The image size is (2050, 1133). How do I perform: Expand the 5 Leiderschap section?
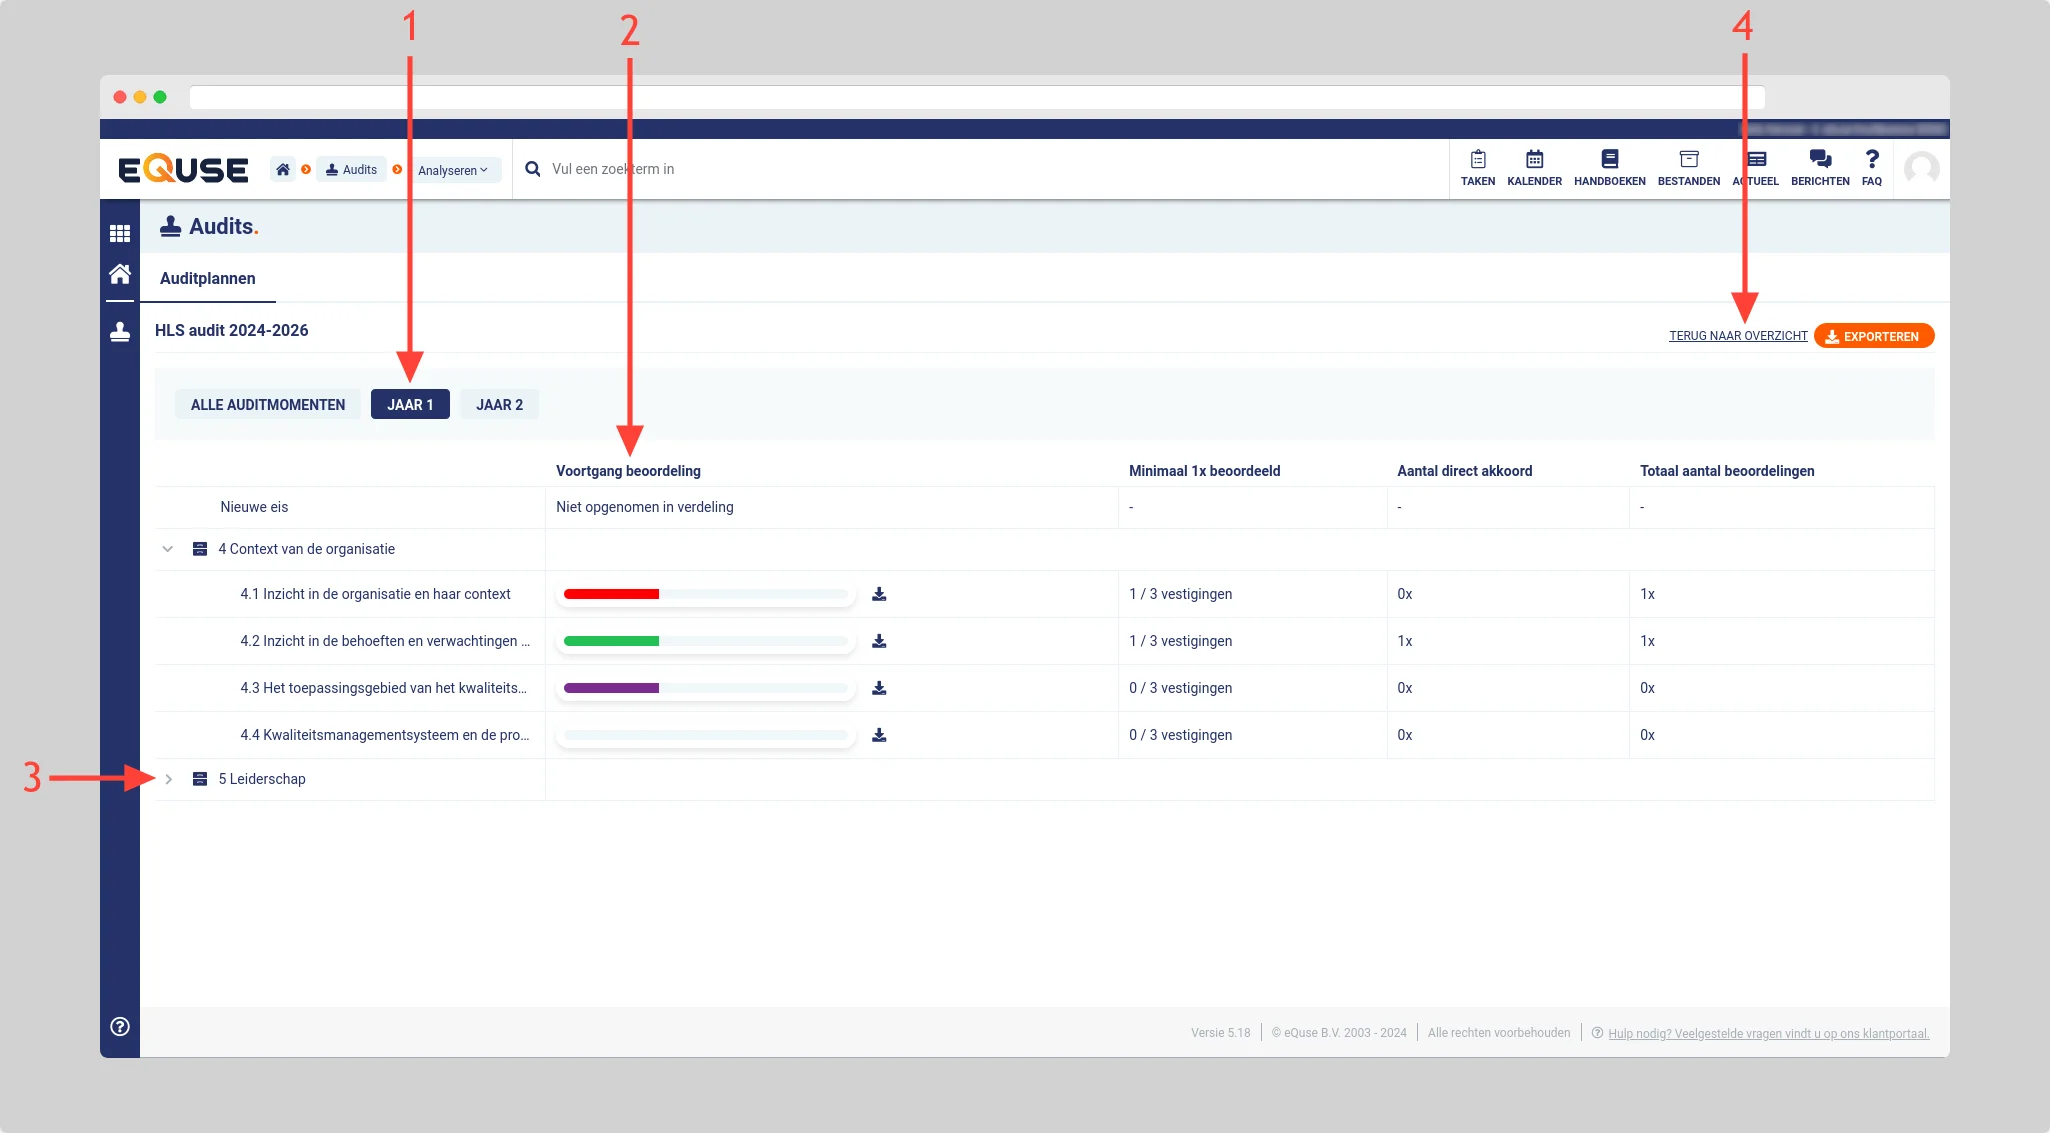pyautogui.click(x=168, y=779)
